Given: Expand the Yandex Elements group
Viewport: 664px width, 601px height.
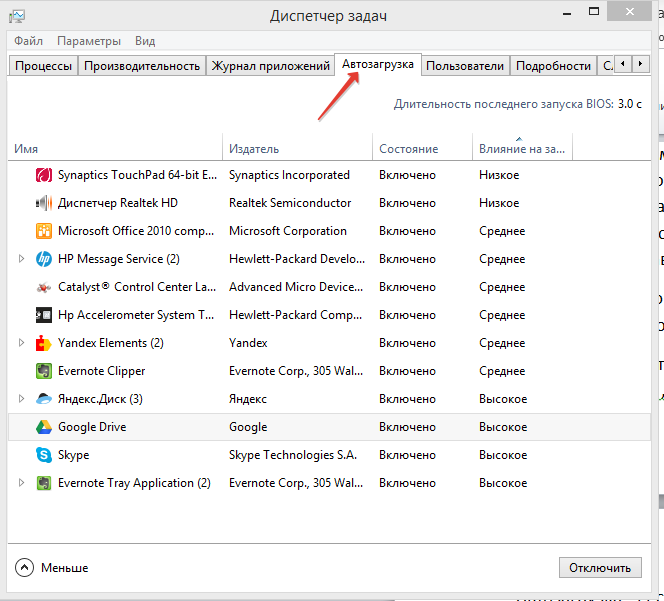Looking at the screenshot, I should click(21, 343).
